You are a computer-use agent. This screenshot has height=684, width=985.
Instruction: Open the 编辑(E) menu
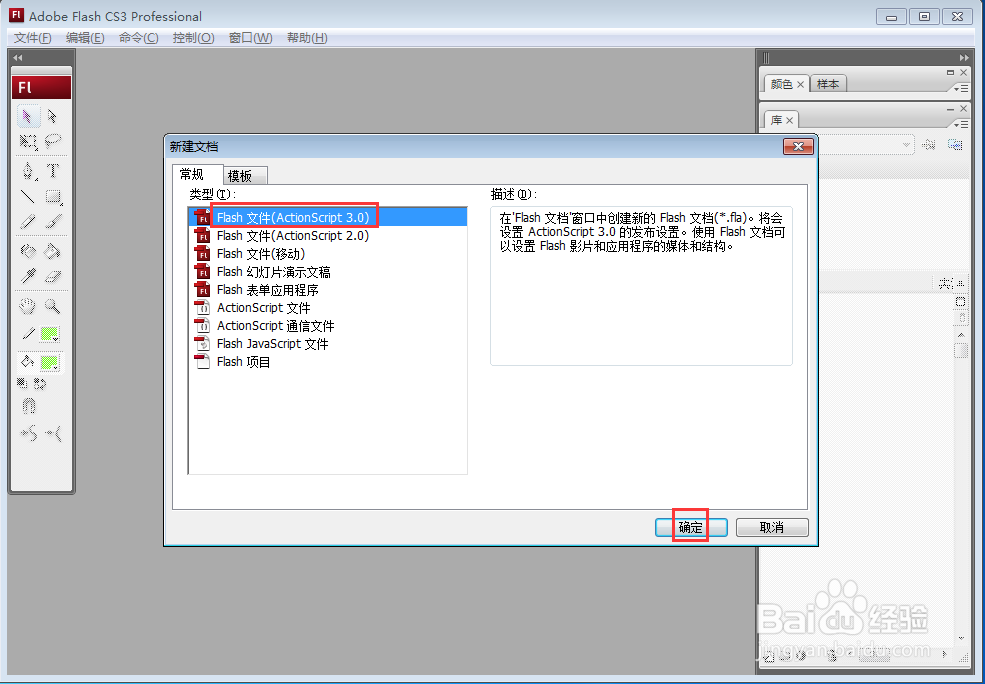(85, 38)
